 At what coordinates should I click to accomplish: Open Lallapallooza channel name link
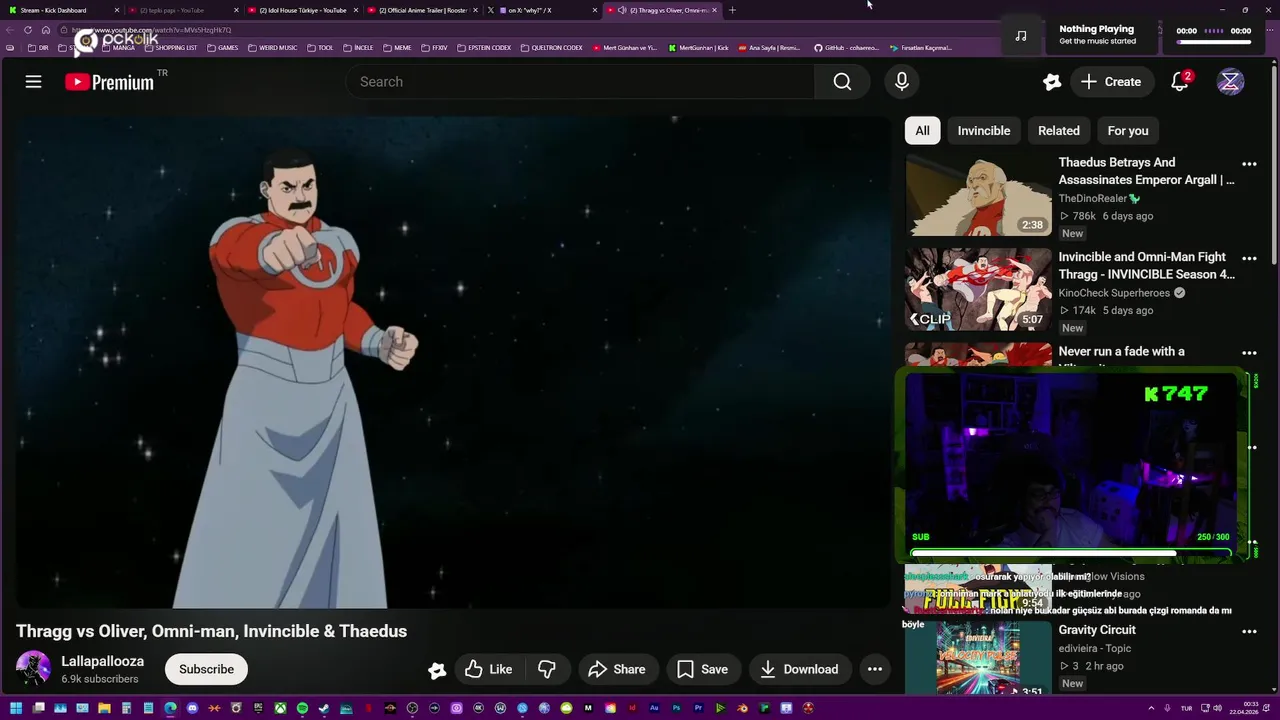[x=102, y=661]
